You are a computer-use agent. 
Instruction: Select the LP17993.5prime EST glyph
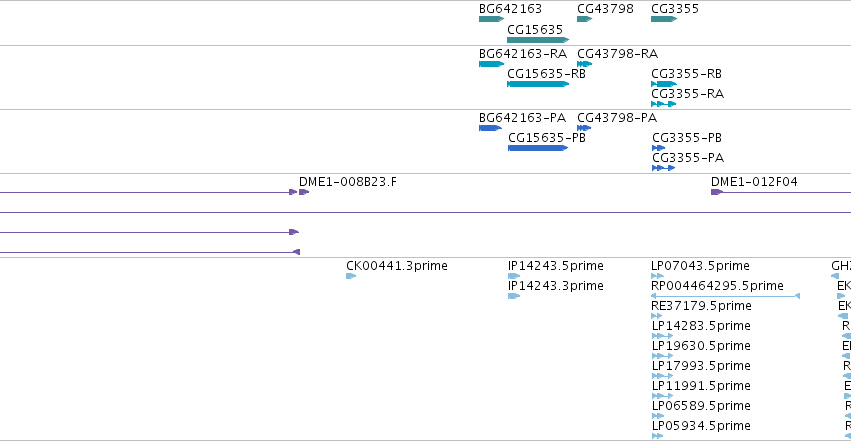[663, 376]
